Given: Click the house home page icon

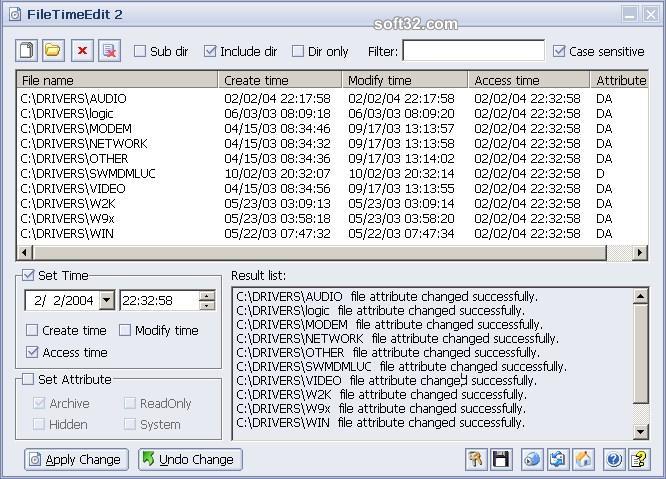Looking at the screenshot, I should (x=584, y=459).
